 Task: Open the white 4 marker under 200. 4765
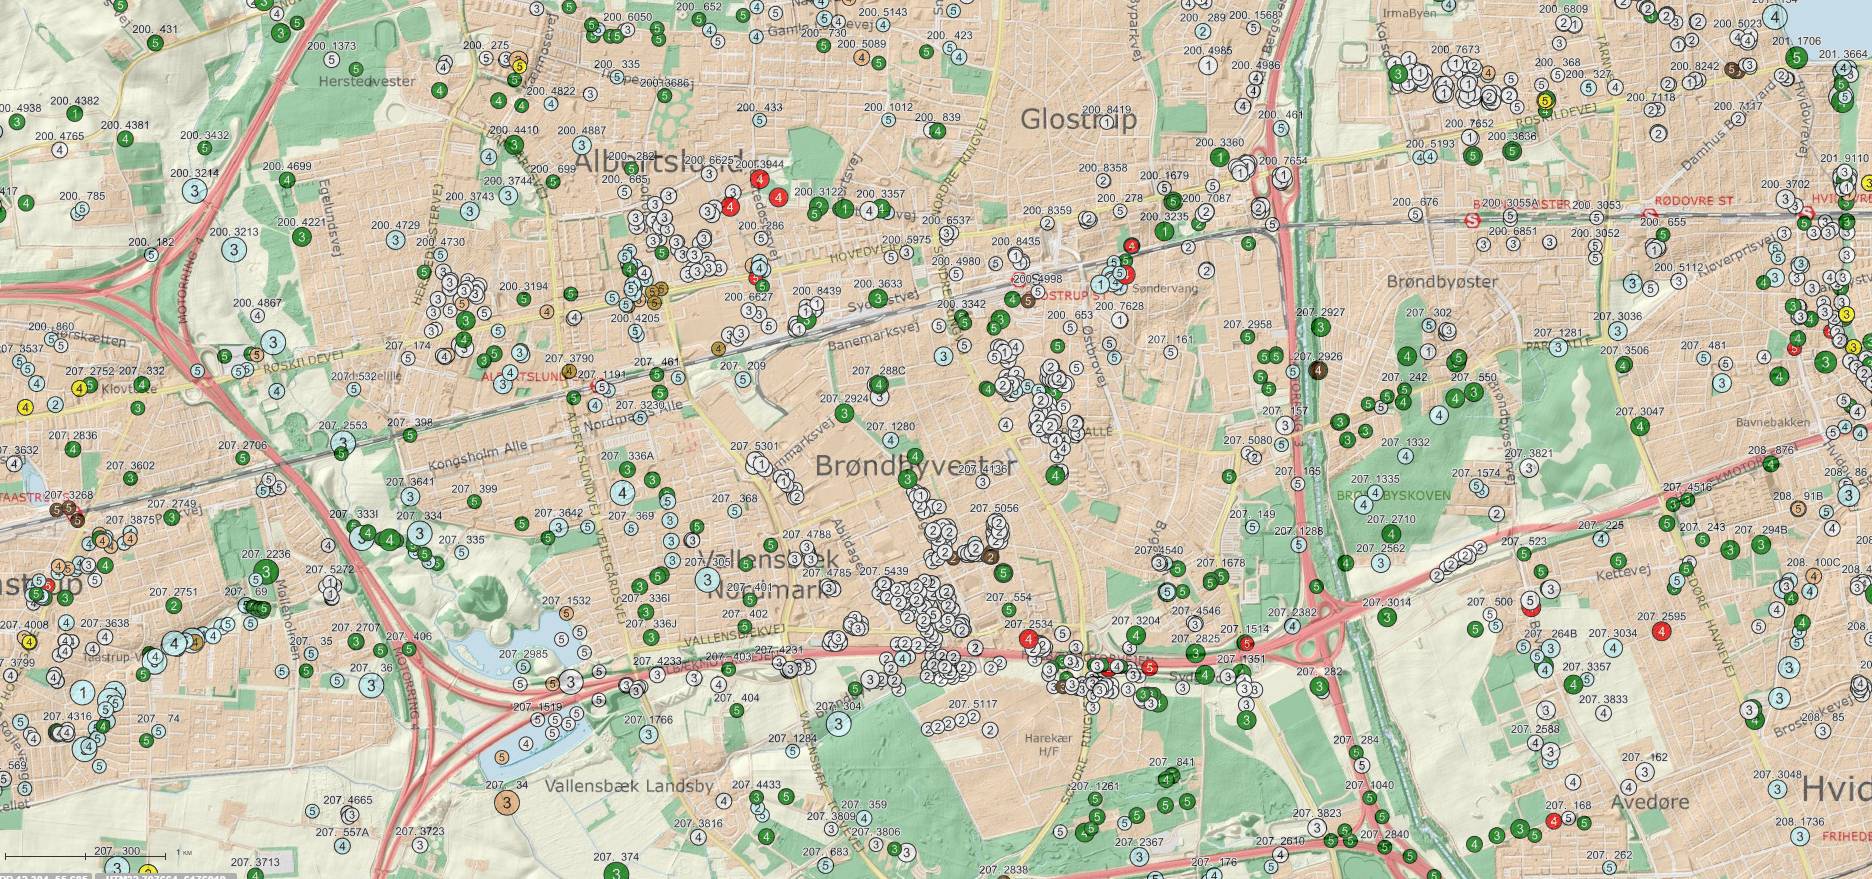click(x=60, y=149)
